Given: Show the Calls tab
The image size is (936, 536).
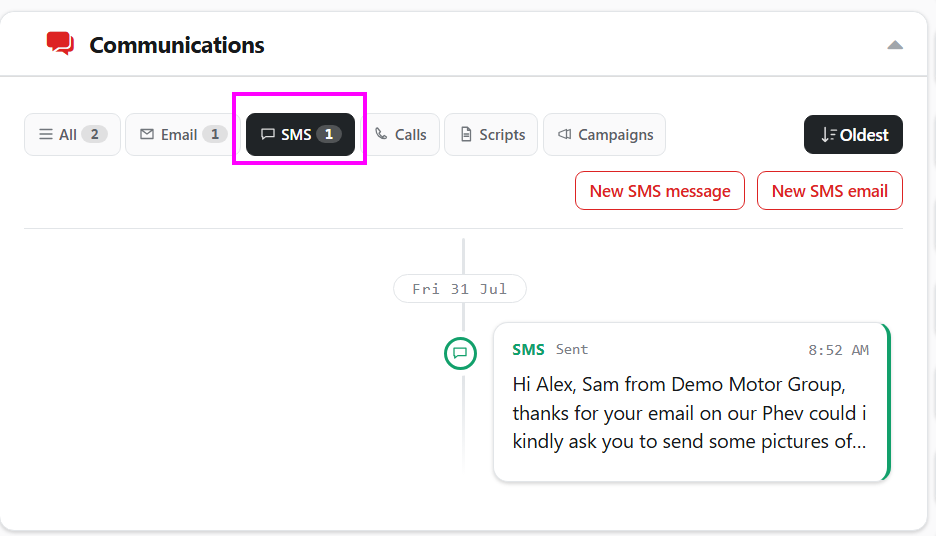Looking at the screenshot, I should [400, 134].
